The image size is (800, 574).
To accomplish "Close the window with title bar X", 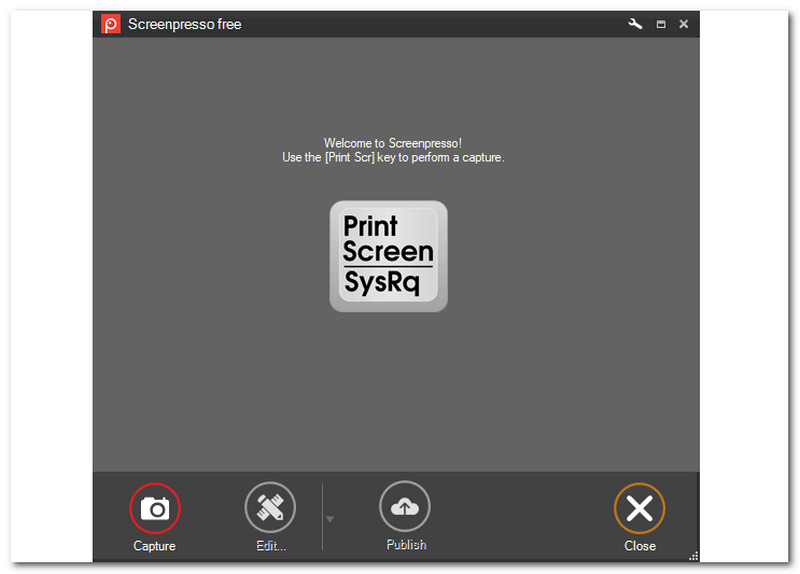I will (x=684, y=24).
